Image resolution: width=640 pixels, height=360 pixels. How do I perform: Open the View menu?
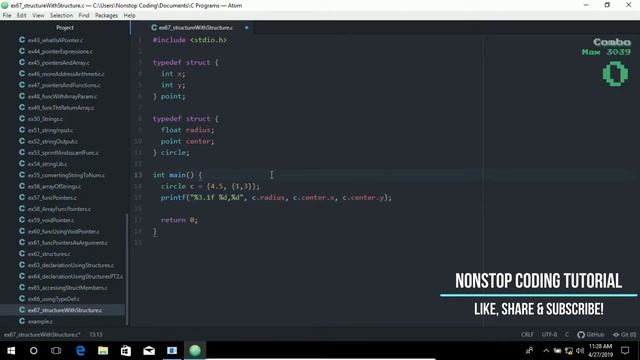click(38, 16)
